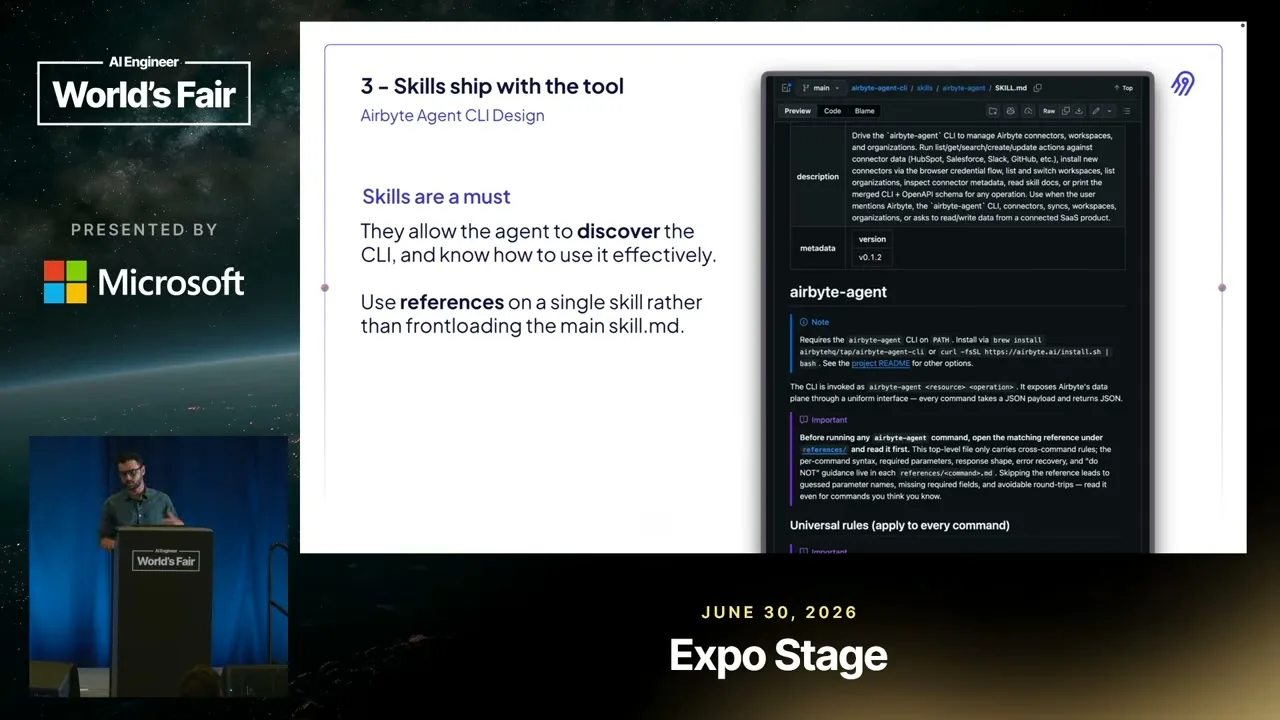Image resolution: width=1280 pixels, height=720 pixels.
Task: Switch to the Preview tab
Action: click(797, 111)
